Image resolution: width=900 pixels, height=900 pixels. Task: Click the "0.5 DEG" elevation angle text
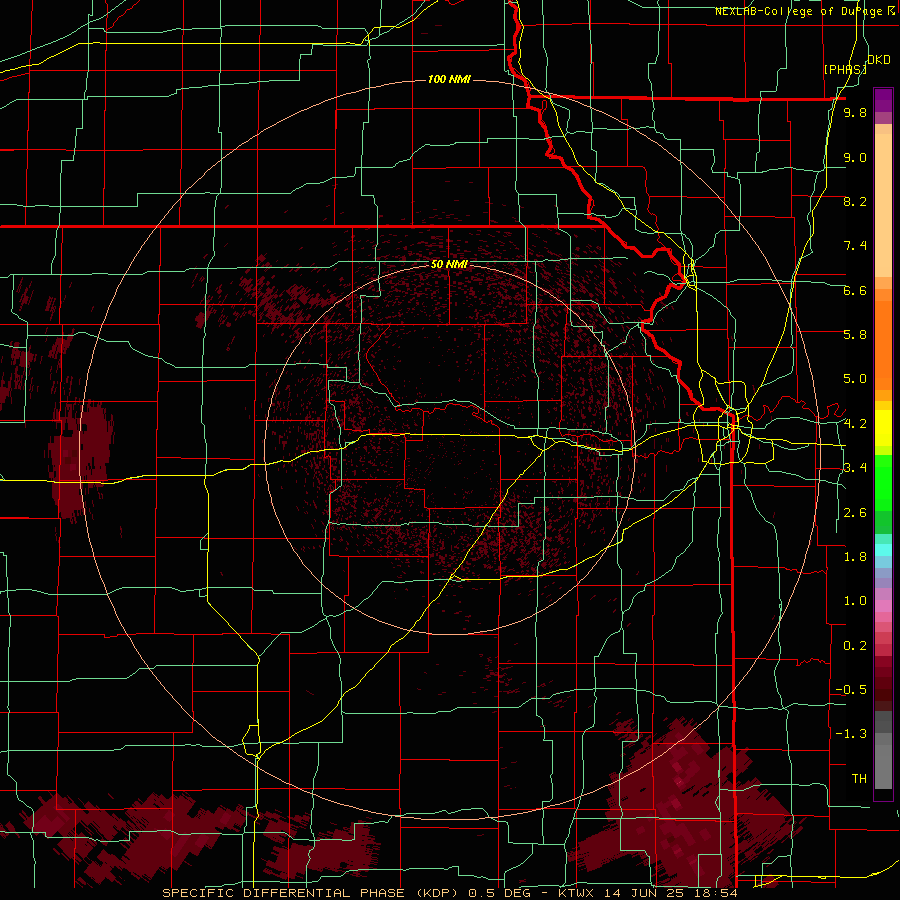(499, 893)
